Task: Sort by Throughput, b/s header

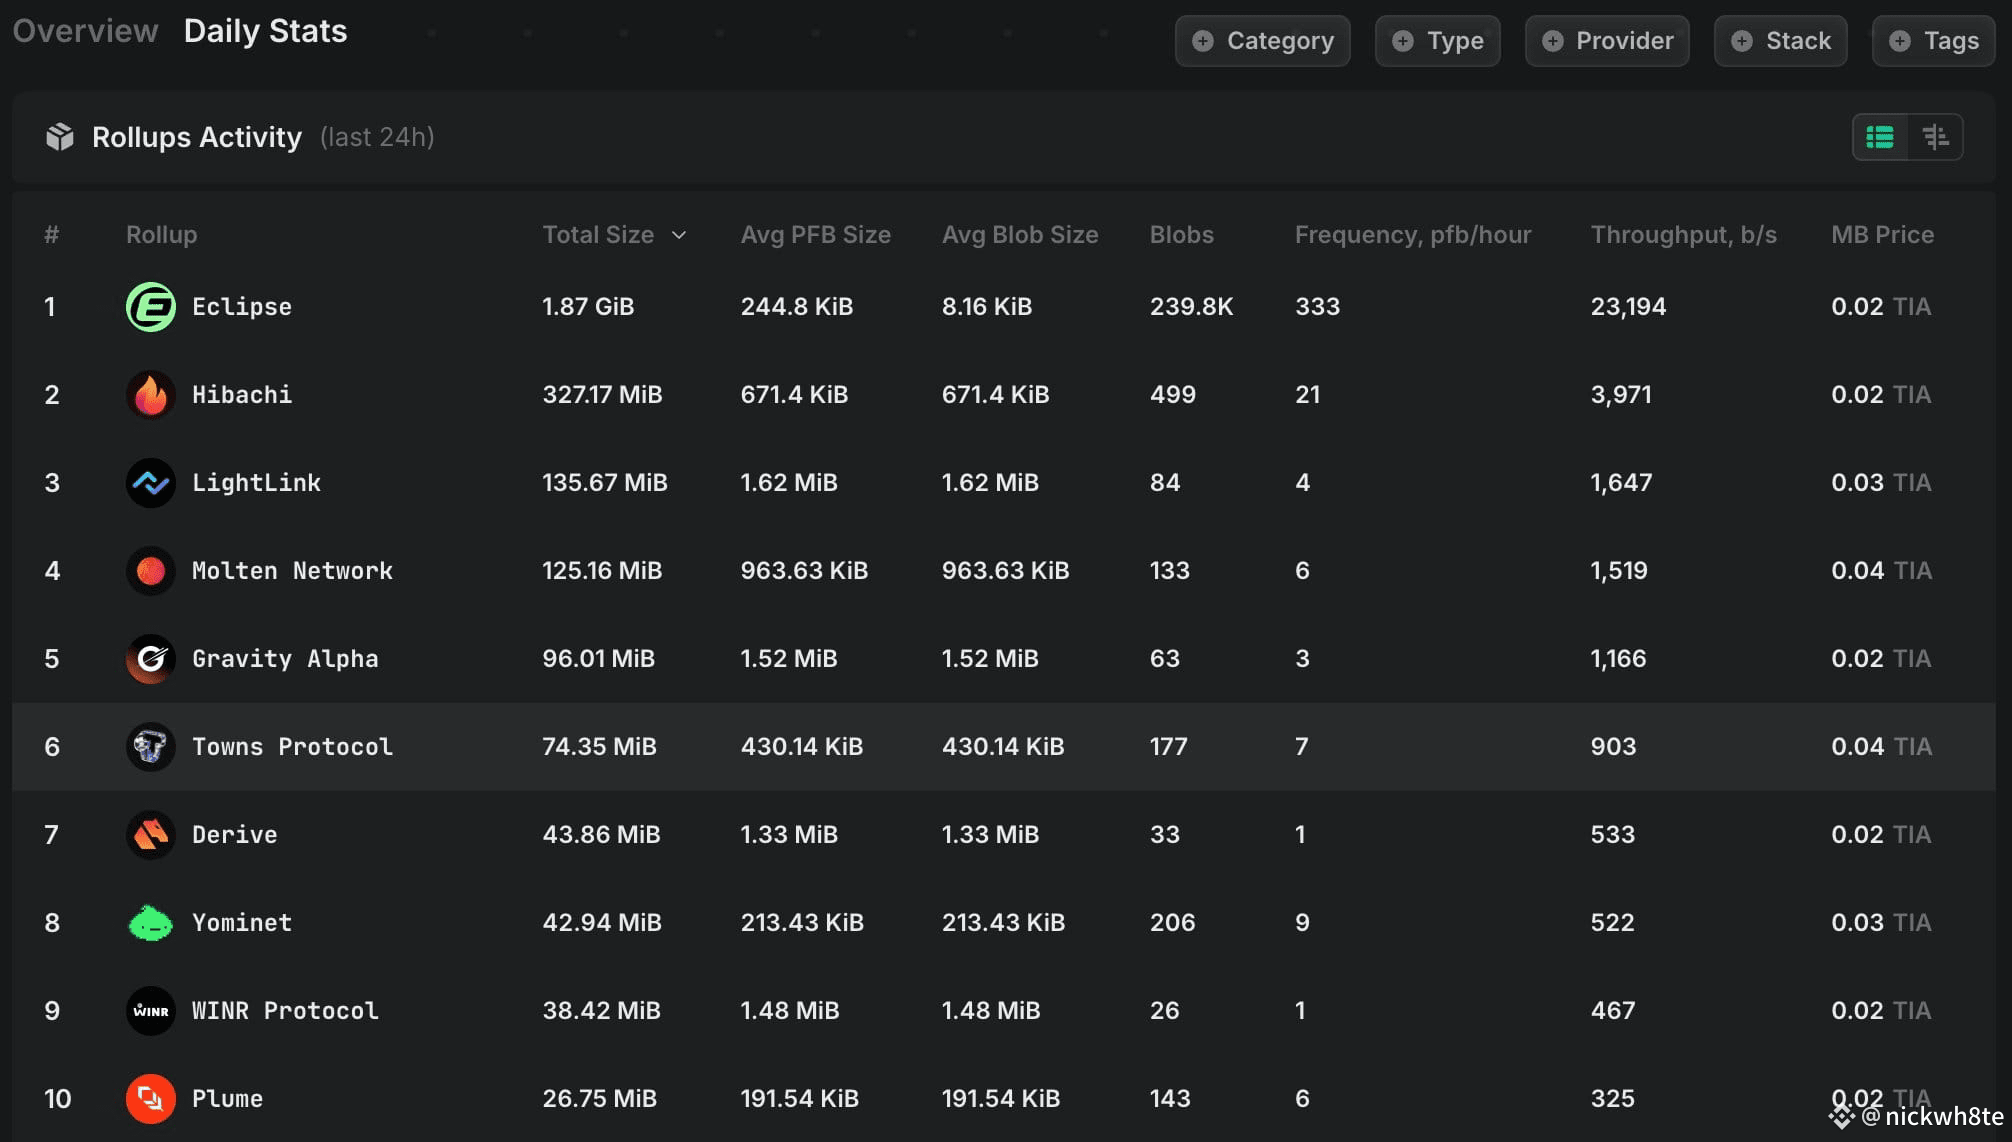Action: point(1684,235)
